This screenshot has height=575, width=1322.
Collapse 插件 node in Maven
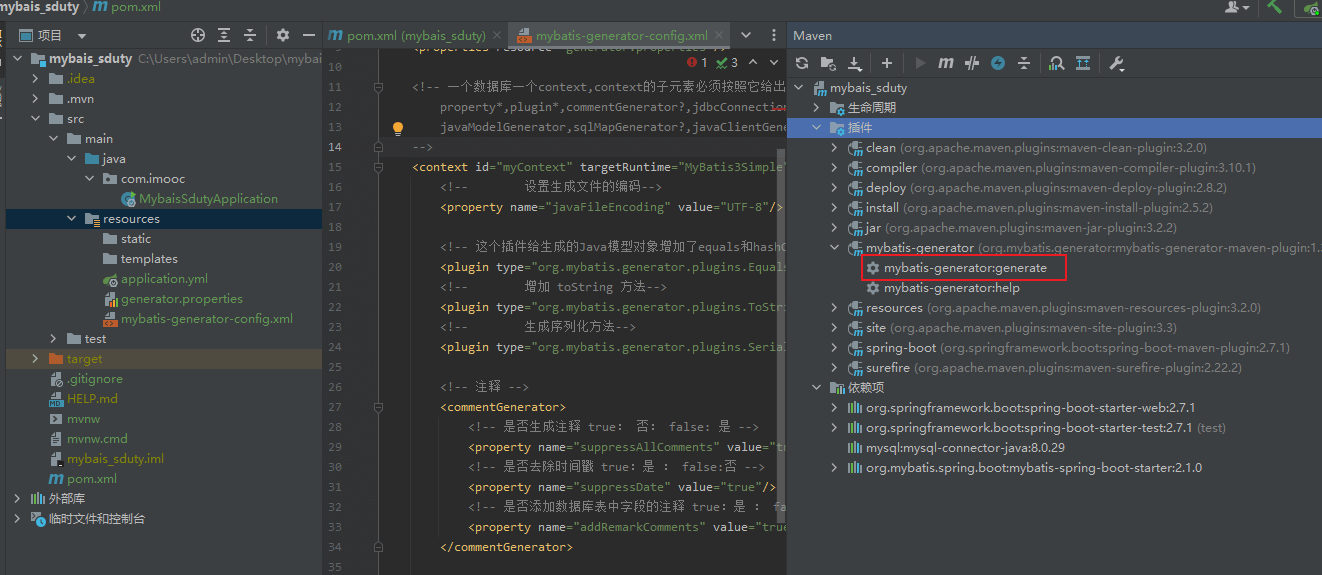(816, 127)
